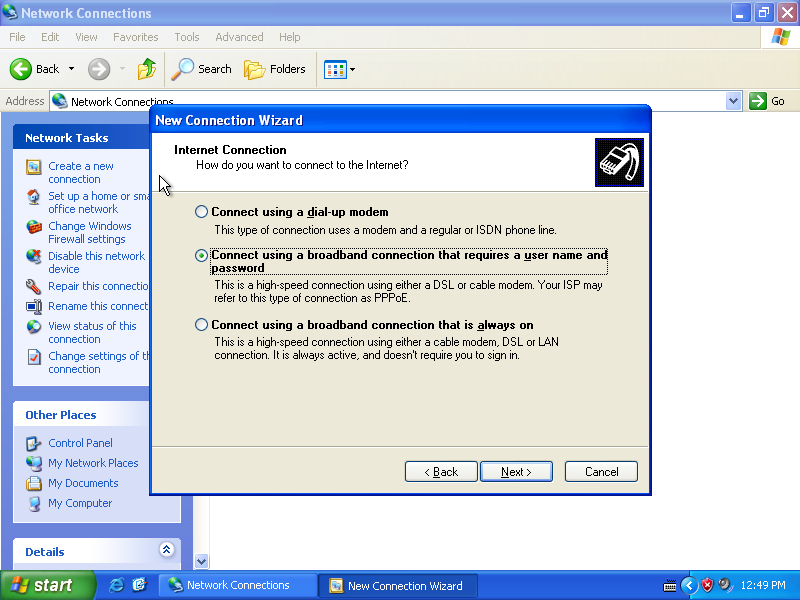The height and width of the screenshot is (600, 800).
Task: Open the Favorites menu
Action: [x=136, y=37]
